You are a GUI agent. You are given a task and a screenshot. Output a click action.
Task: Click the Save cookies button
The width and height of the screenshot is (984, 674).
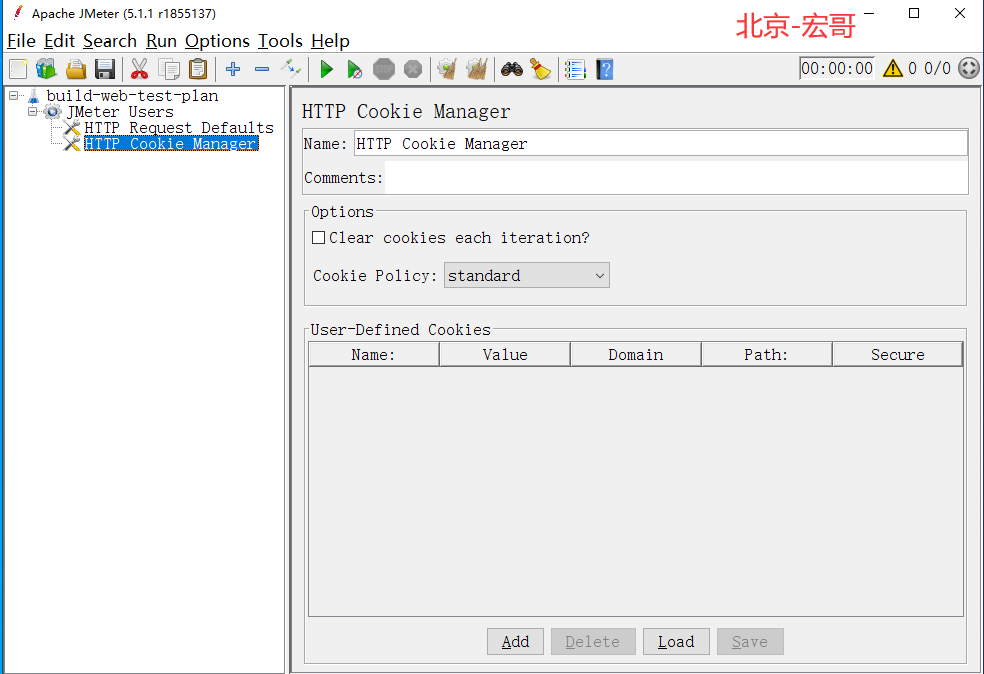750,641
